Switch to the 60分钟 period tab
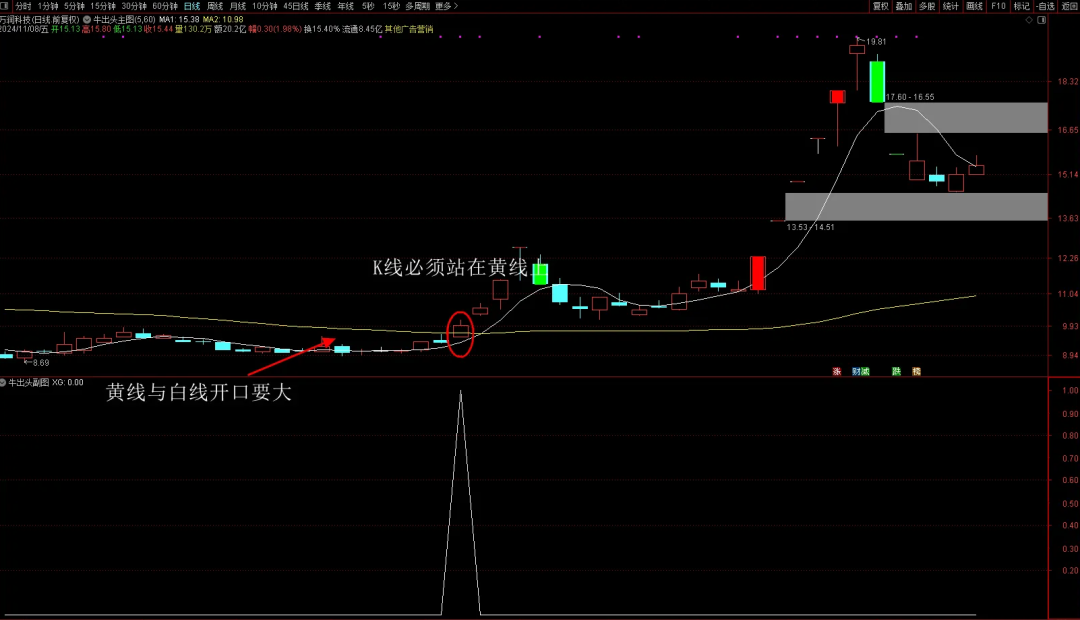 pyautogui.click(x=165, y=6)
